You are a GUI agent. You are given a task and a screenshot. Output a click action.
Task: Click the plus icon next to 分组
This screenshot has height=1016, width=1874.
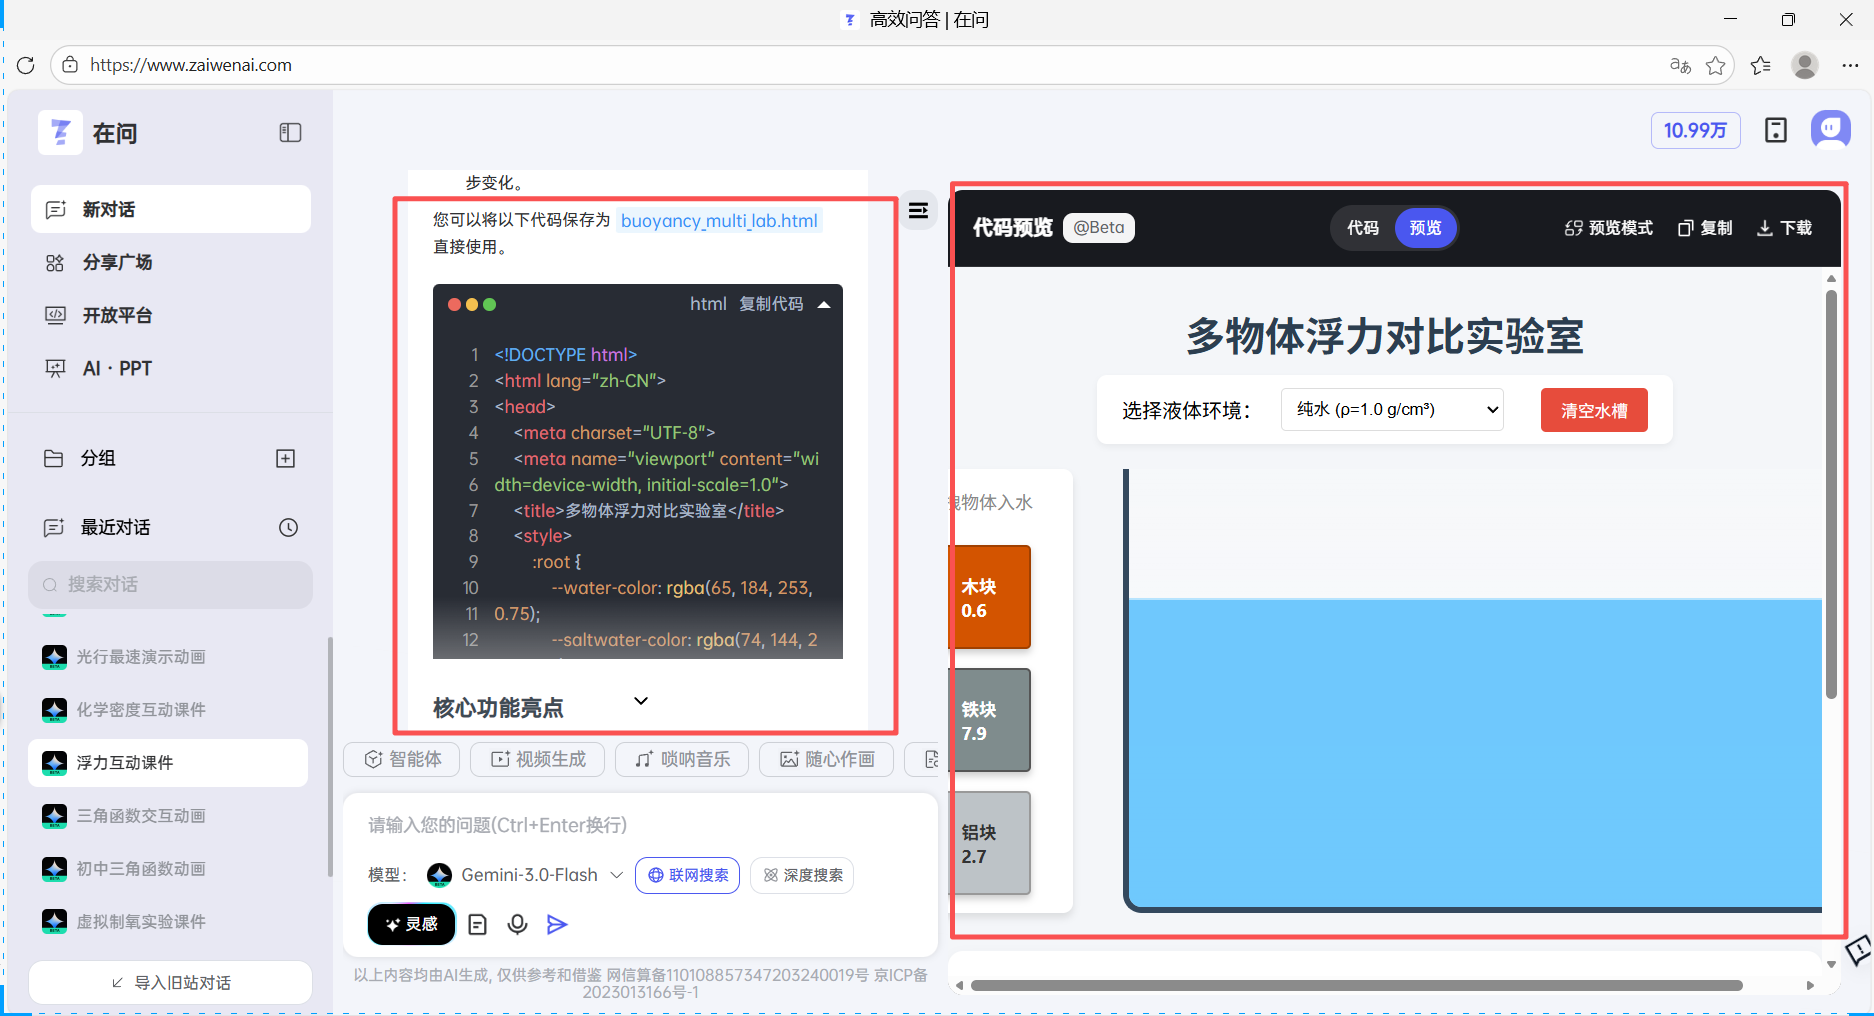[x=285, y=458]
